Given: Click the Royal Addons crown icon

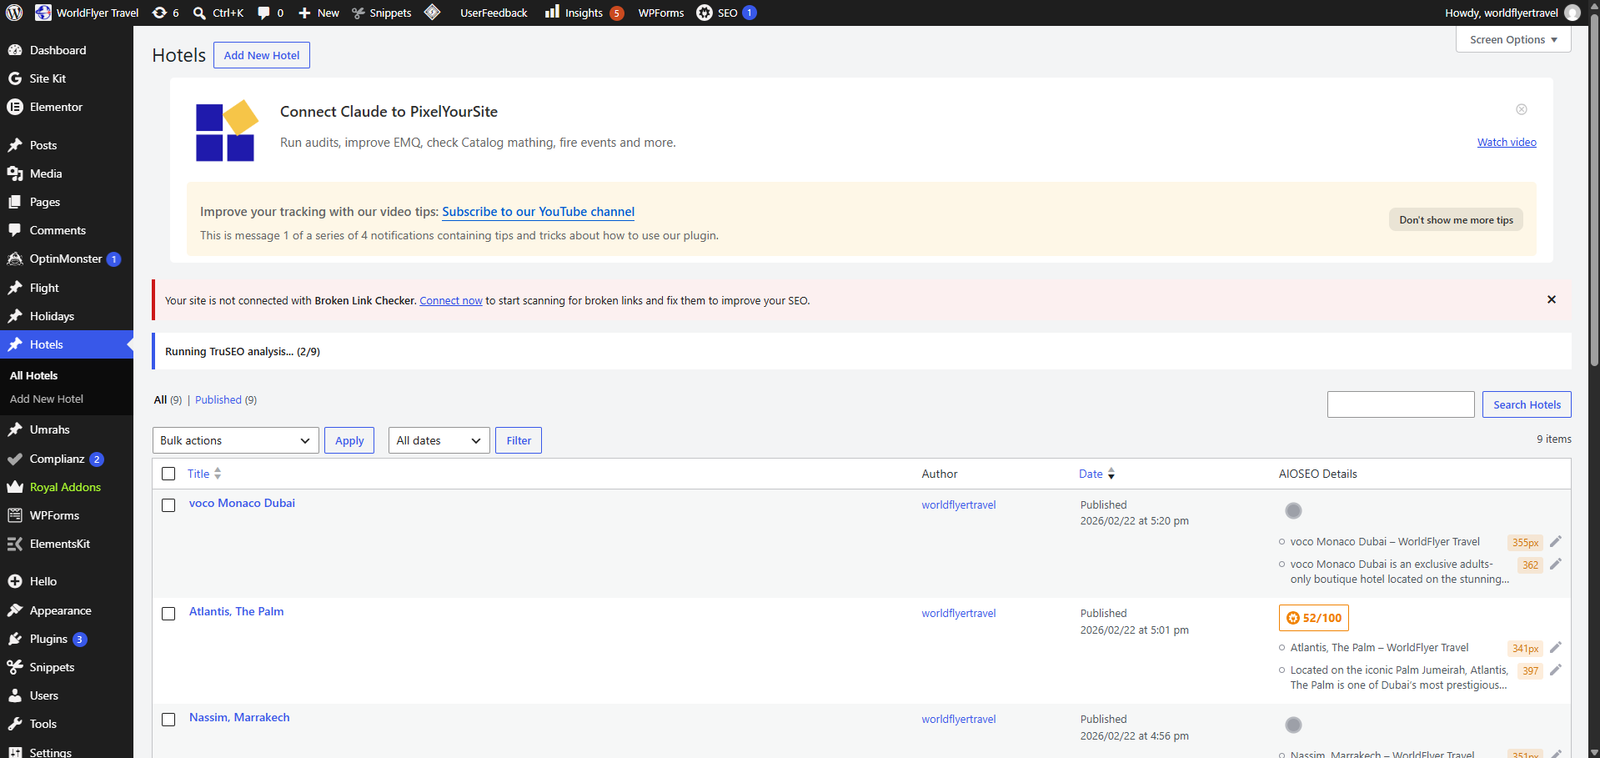Looking at the screenshot, I should point(15,487).
